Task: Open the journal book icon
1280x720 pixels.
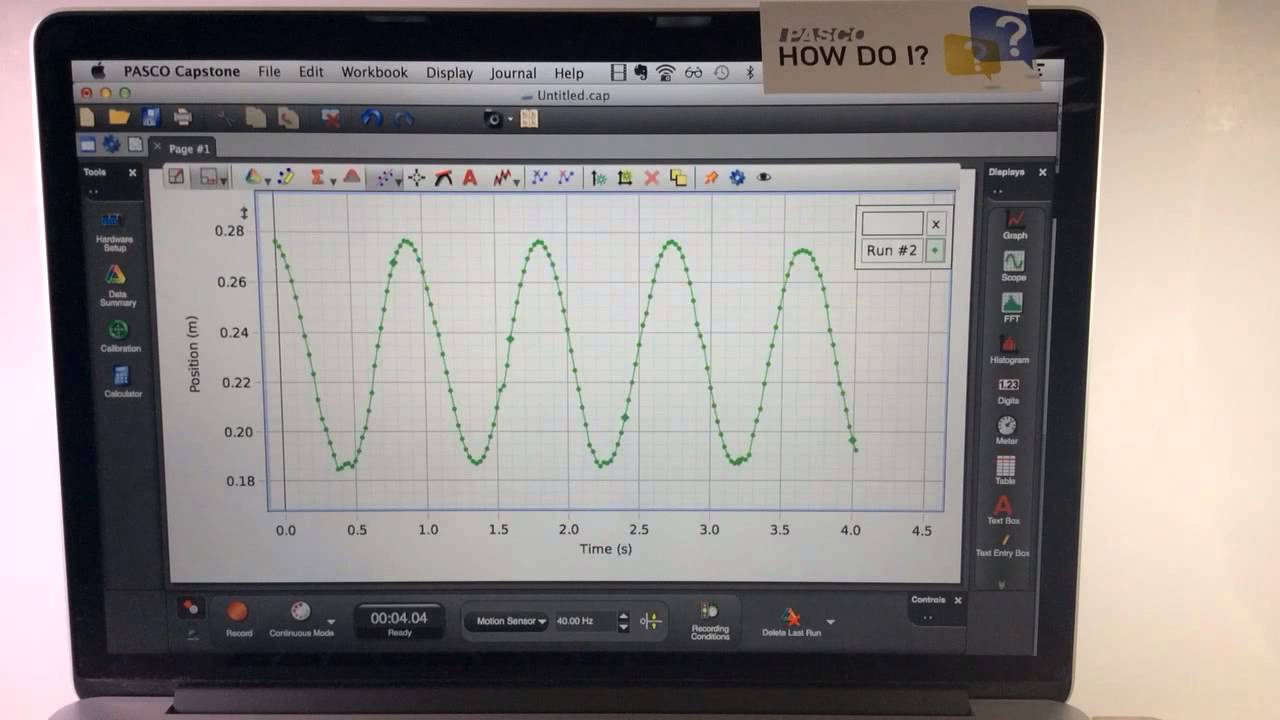Action: point(529,119)
